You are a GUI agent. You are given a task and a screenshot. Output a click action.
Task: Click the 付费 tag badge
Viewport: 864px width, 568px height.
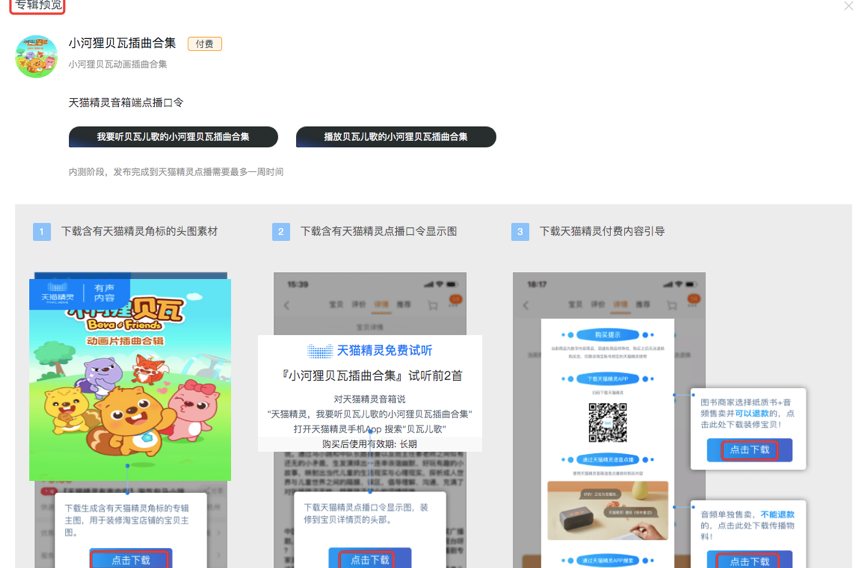point(204,44)
